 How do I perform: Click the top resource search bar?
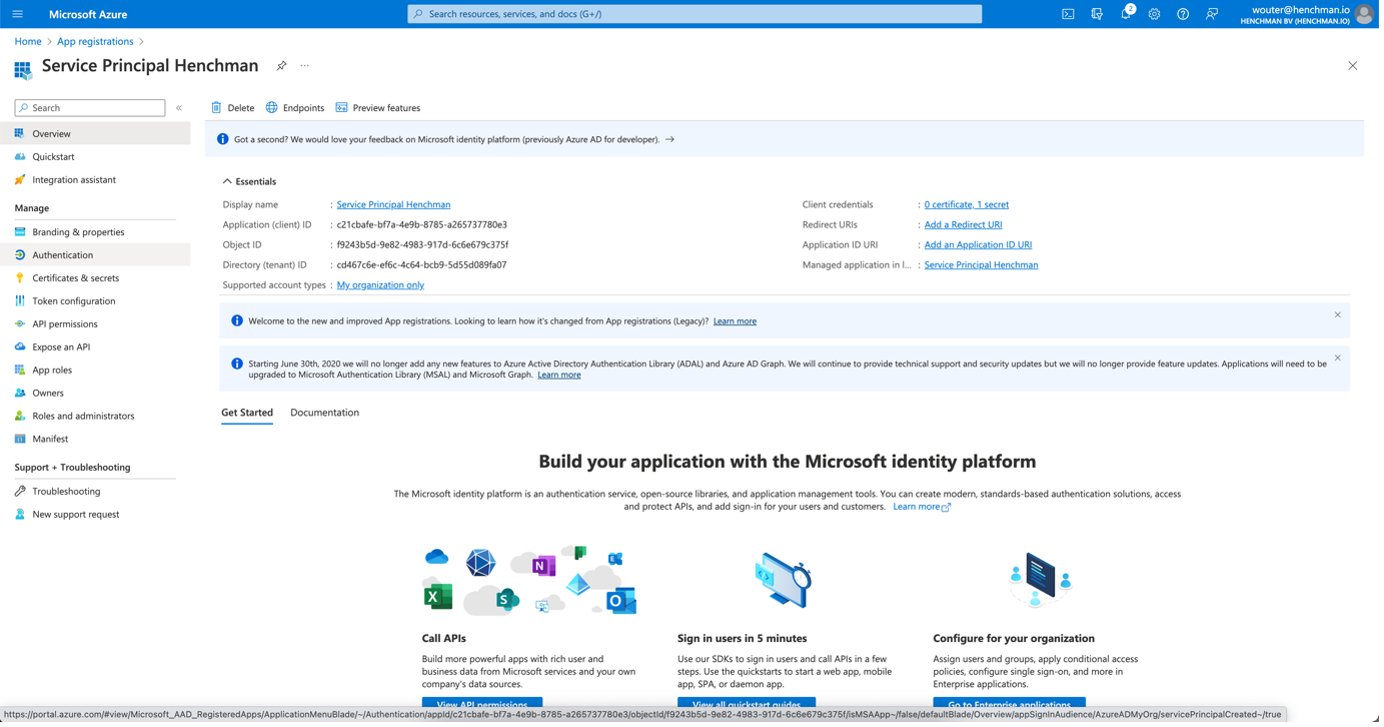click(x=697, y=14)
